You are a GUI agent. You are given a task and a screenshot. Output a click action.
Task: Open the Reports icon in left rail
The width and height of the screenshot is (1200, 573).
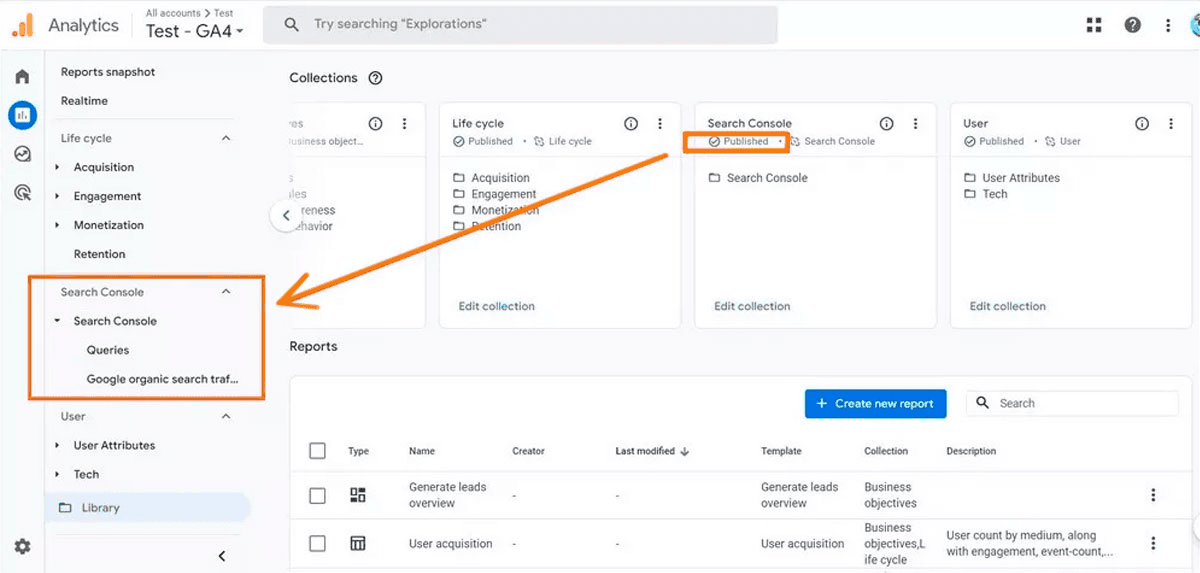[22, 115]
